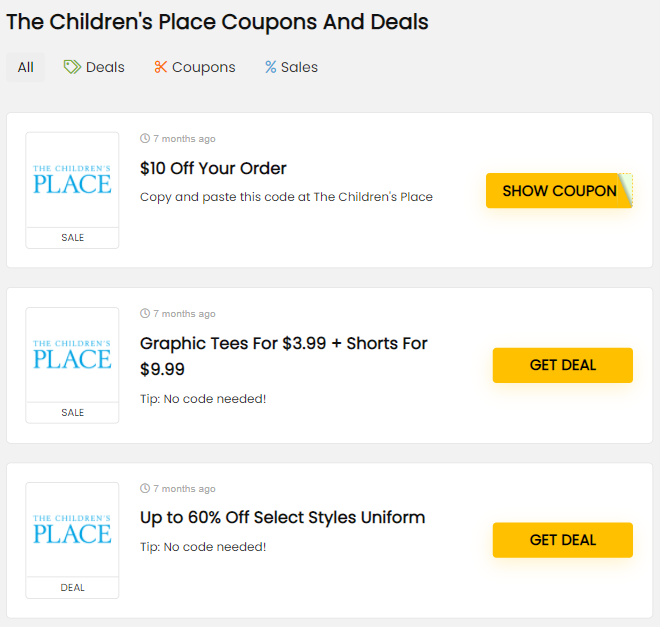The image size is (660, 627).
Task: Open the Coupons tab
Action: 203,67
